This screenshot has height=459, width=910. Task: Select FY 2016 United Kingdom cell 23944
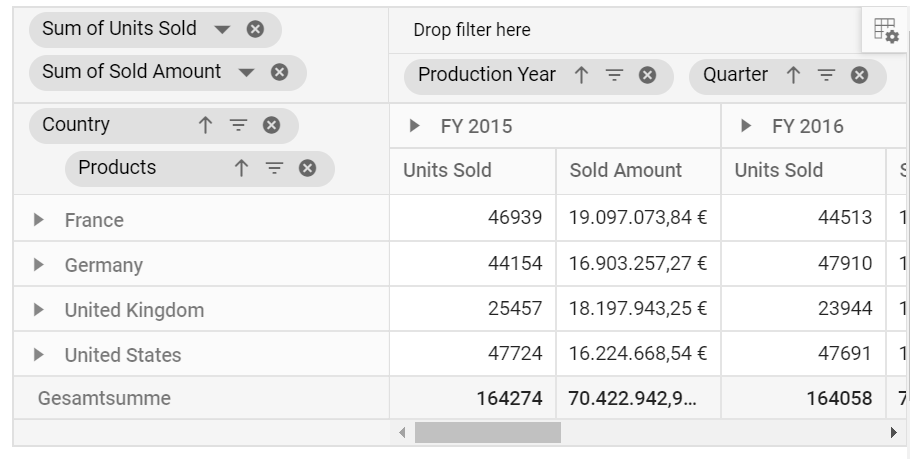(803, 309)
